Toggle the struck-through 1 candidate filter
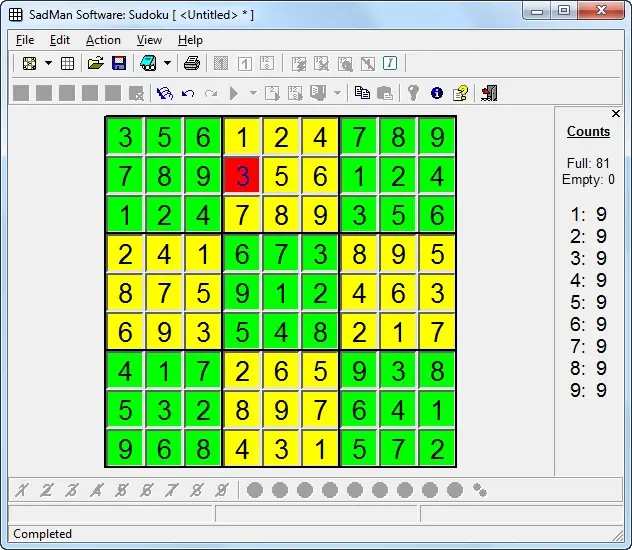The image size is (632, 550). coord(22,490)
